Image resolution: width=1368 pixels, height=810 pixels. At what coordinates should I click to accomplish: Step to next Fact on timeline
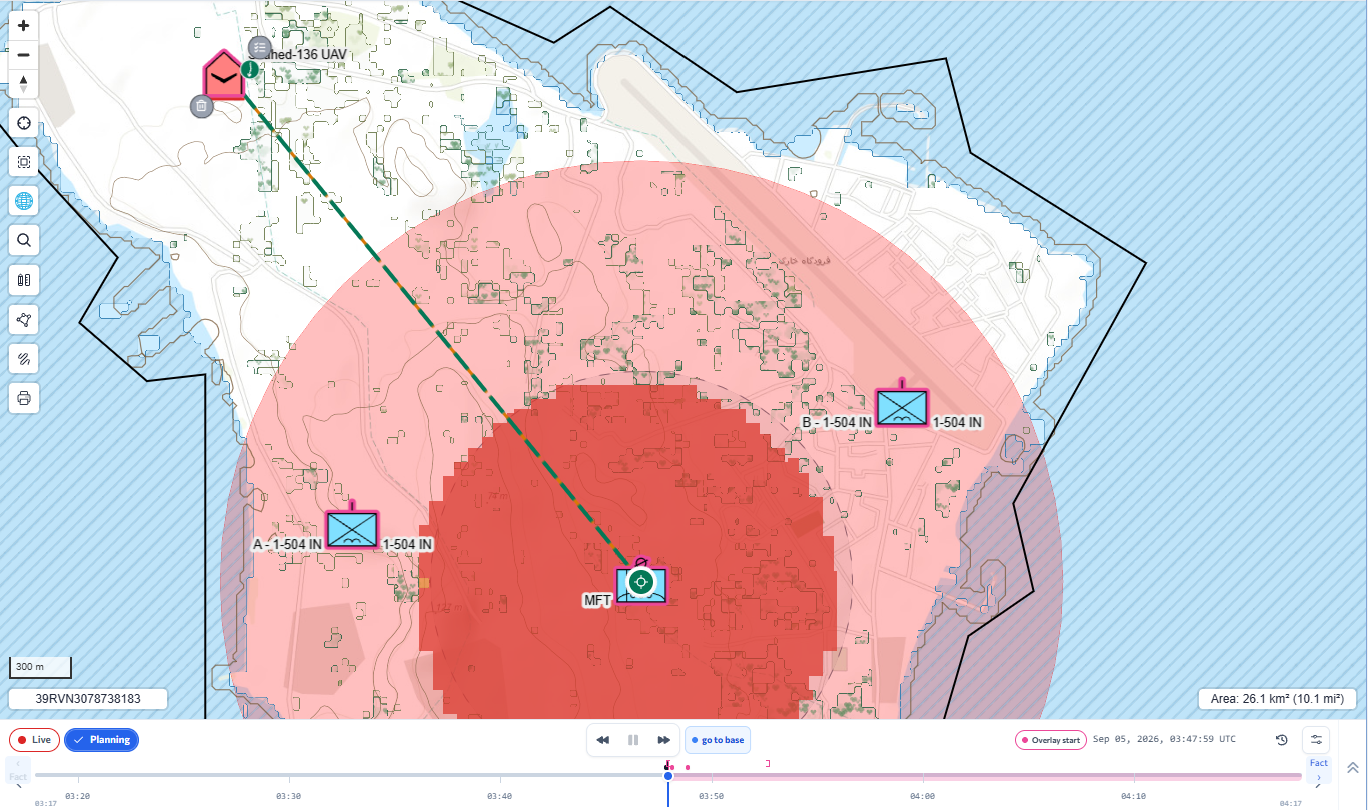click(1319, 769)
